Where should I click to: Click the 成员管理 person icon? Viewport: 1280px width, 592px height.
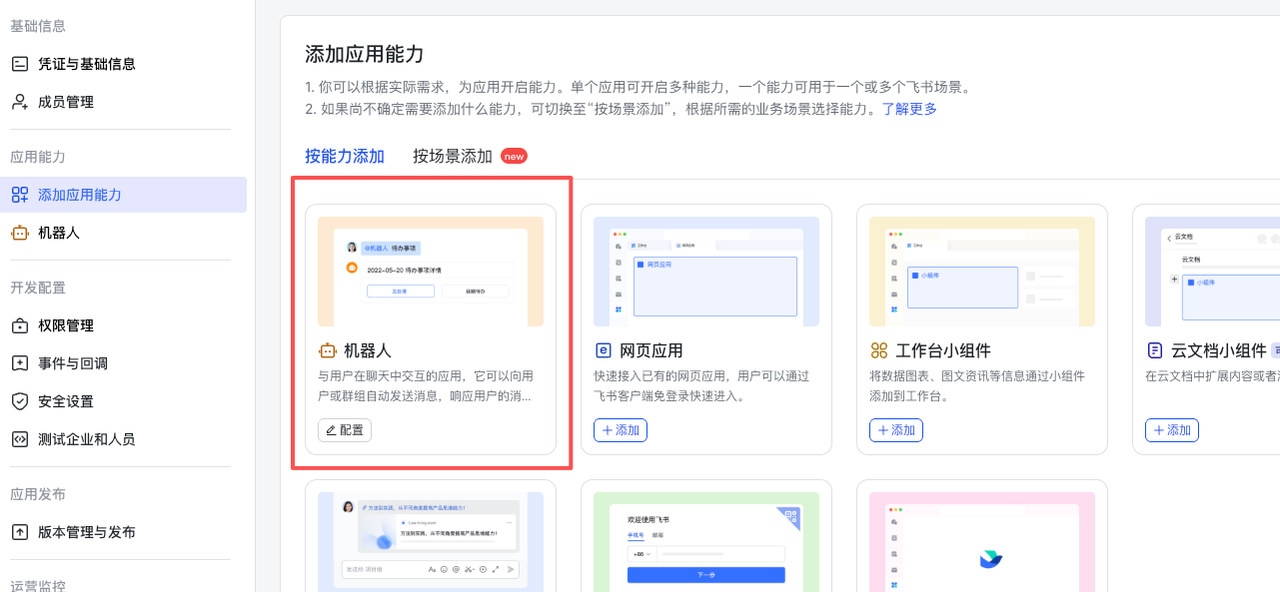coord(20,102)
